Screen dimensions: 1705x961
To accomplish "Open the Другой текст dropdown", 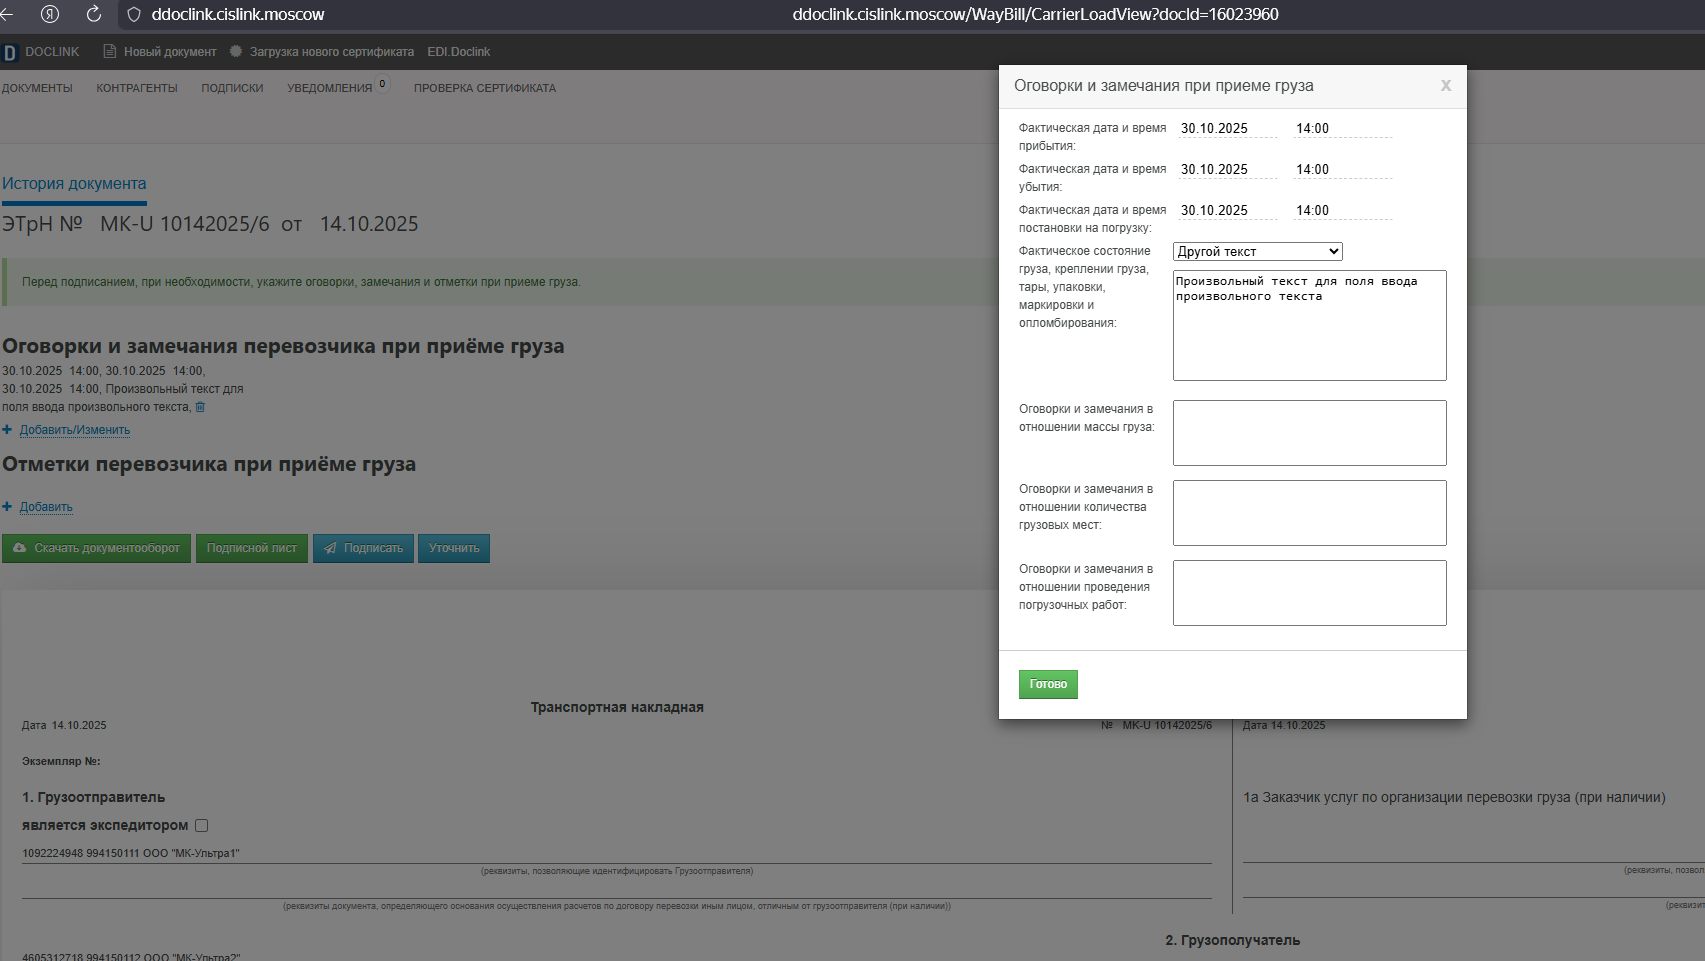I will (x=1258, y=251).
